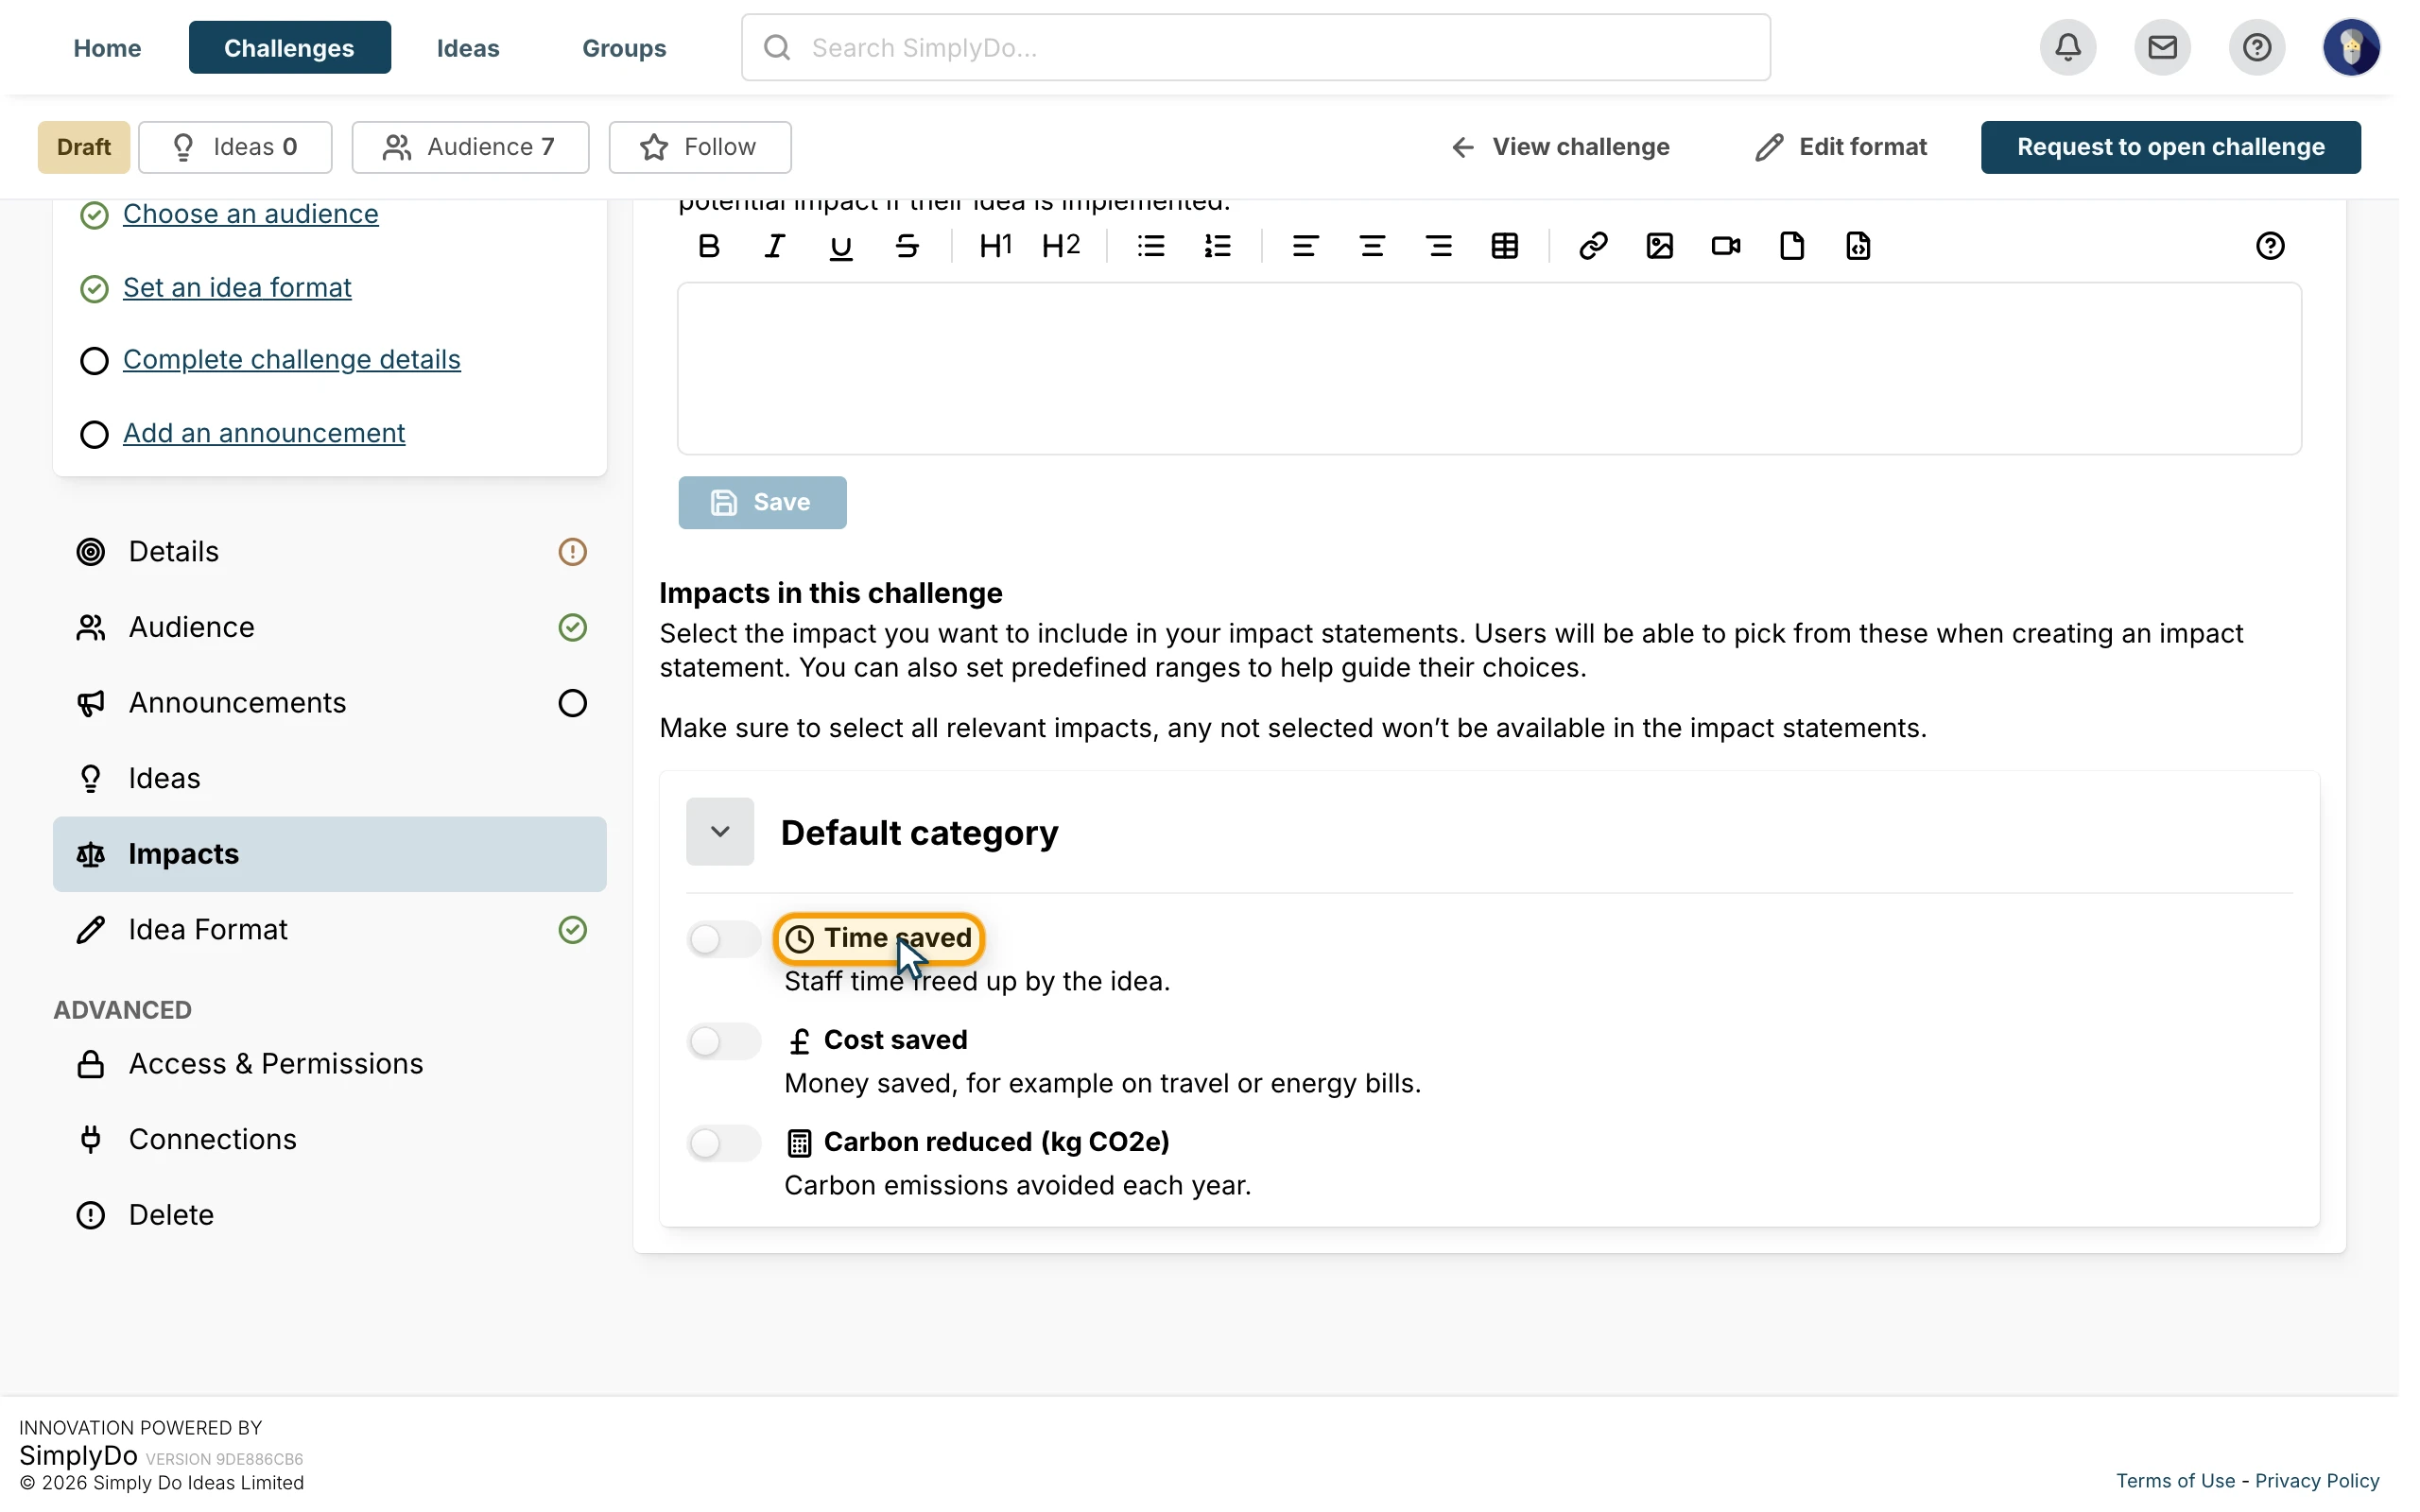This screenshot has width=2420, height=1512.
Task: Open the Details sidebar section
Action: pyautogui.click(x=330, y=552)
